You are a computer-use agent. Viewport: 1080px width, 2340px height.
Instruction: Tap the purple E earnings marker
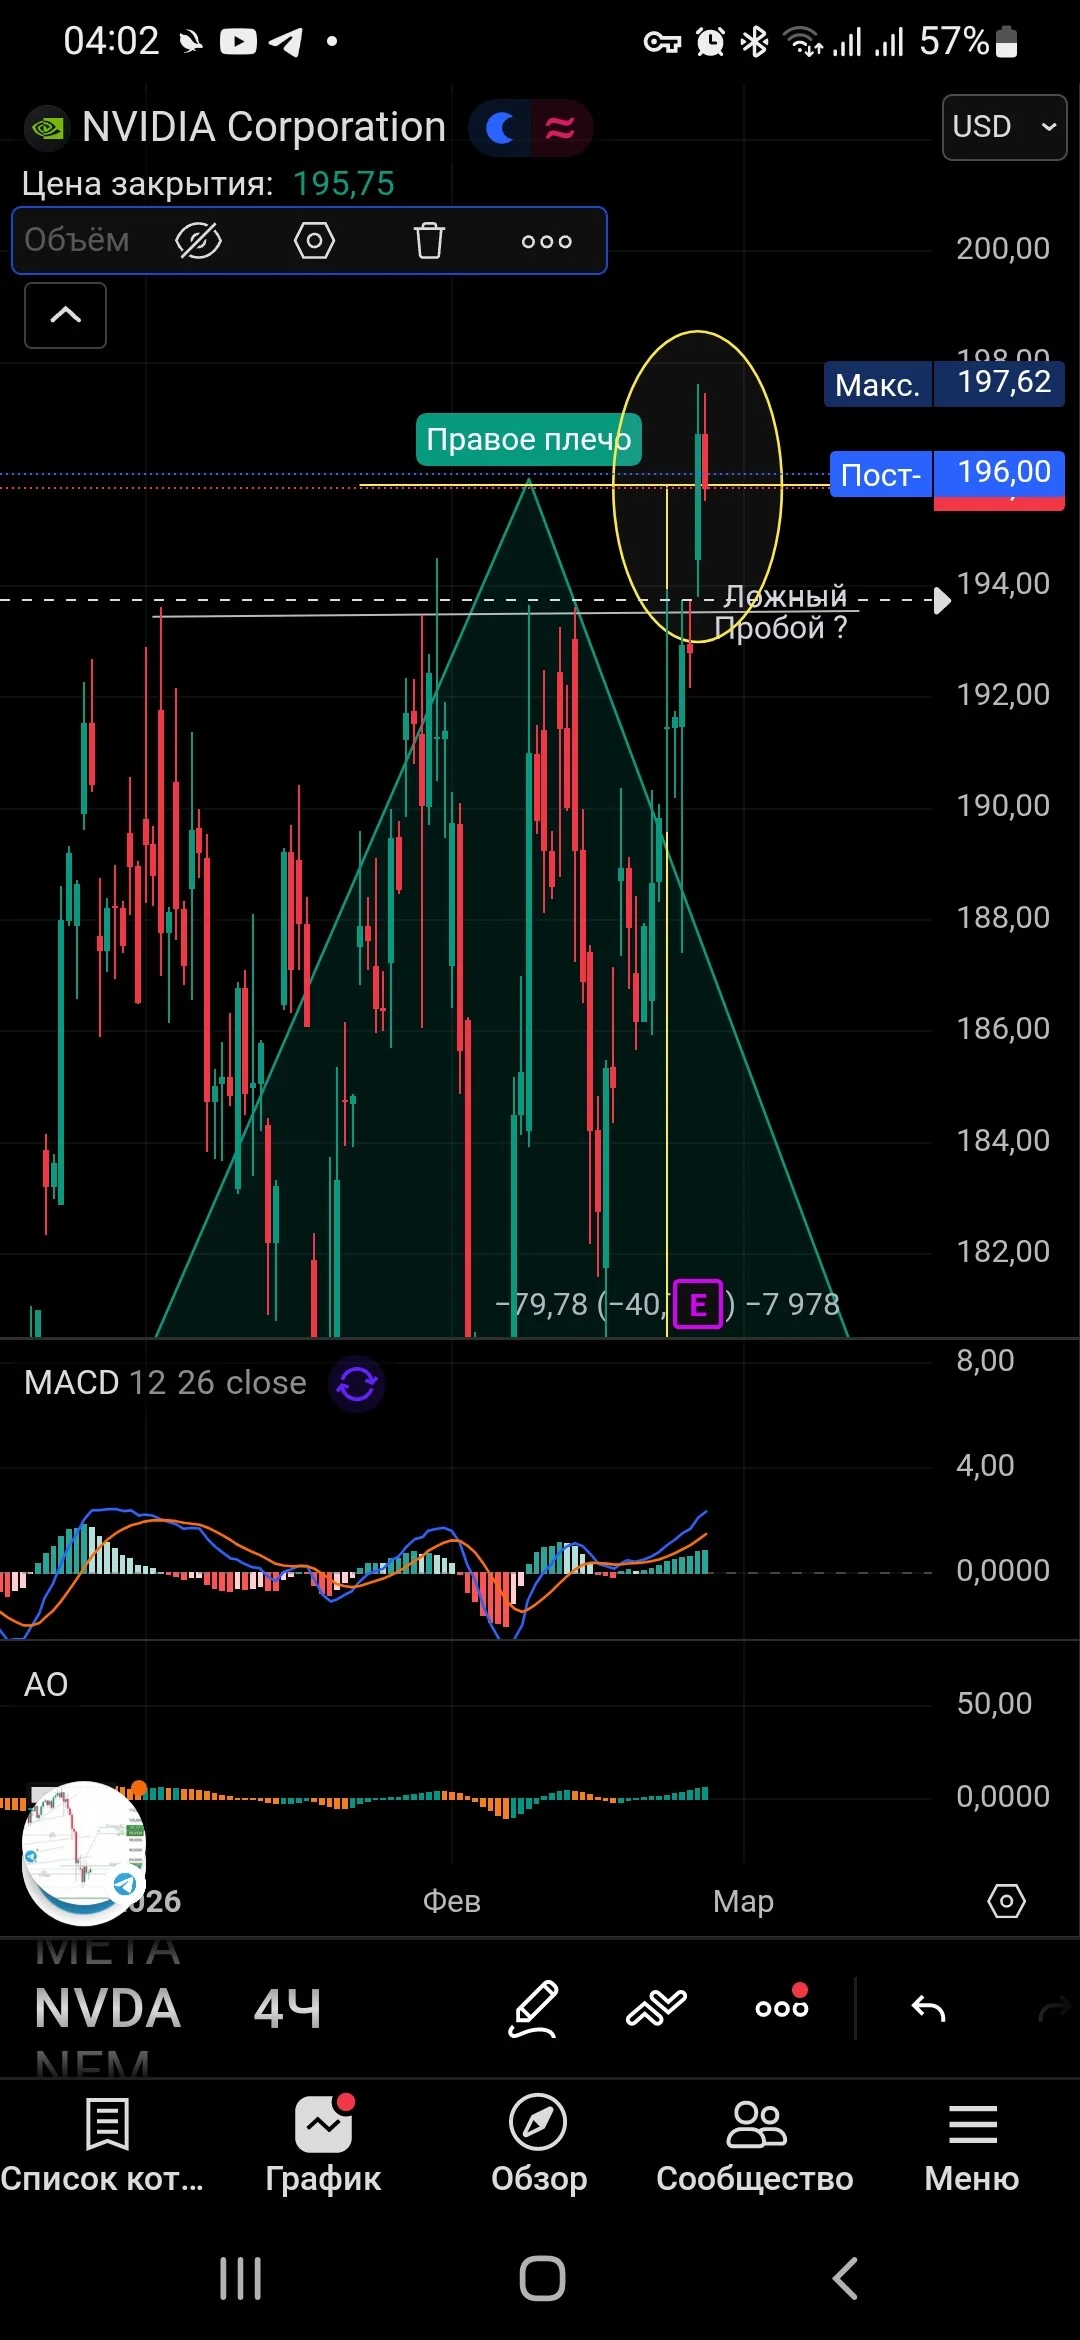click(x=698, y=1304)
